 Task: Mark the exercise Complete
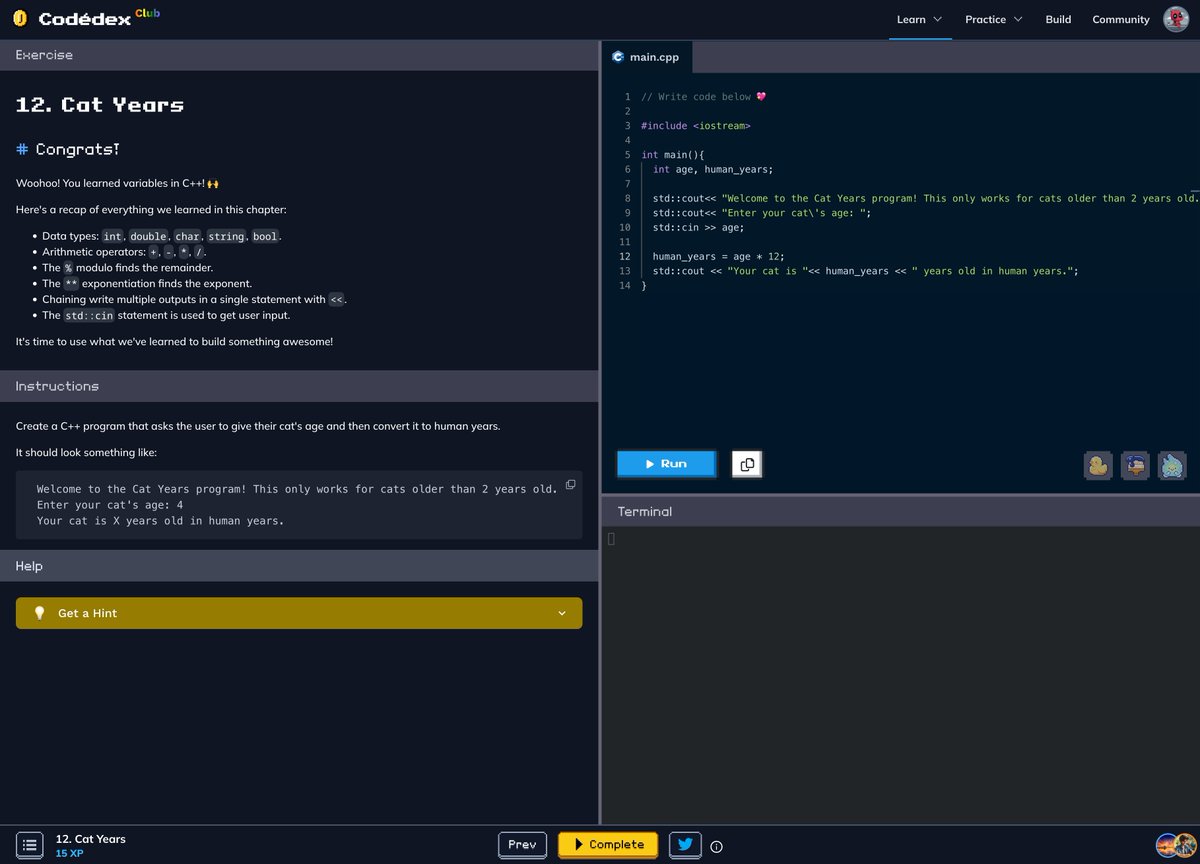[608, 844]
